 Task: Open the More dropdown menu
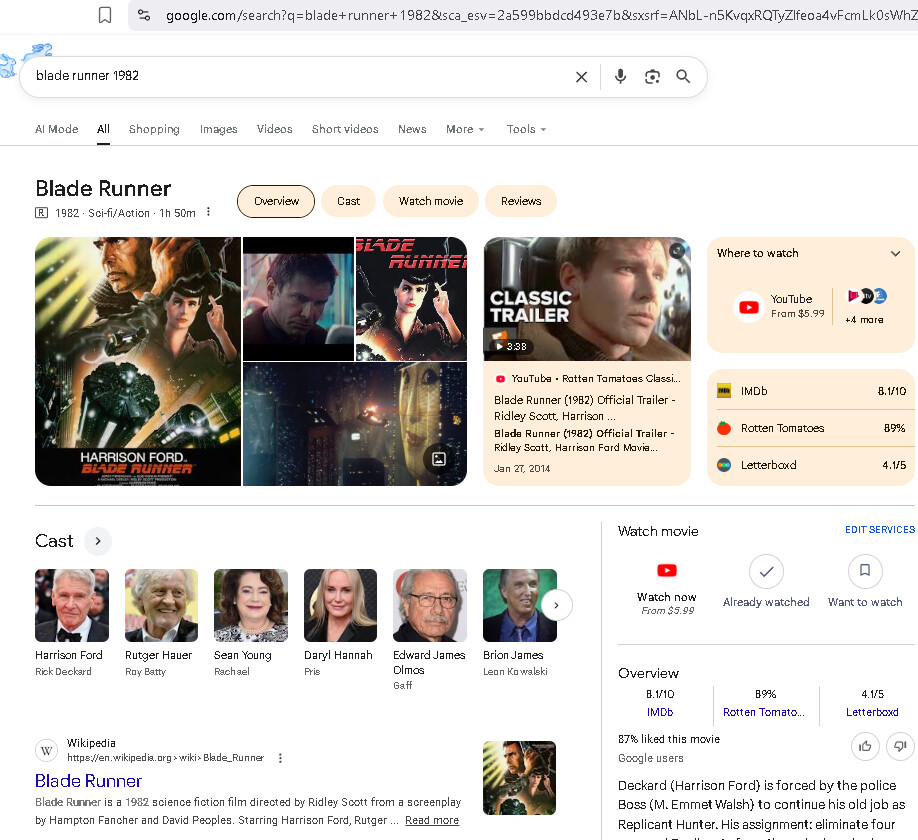tap(465, 129)
